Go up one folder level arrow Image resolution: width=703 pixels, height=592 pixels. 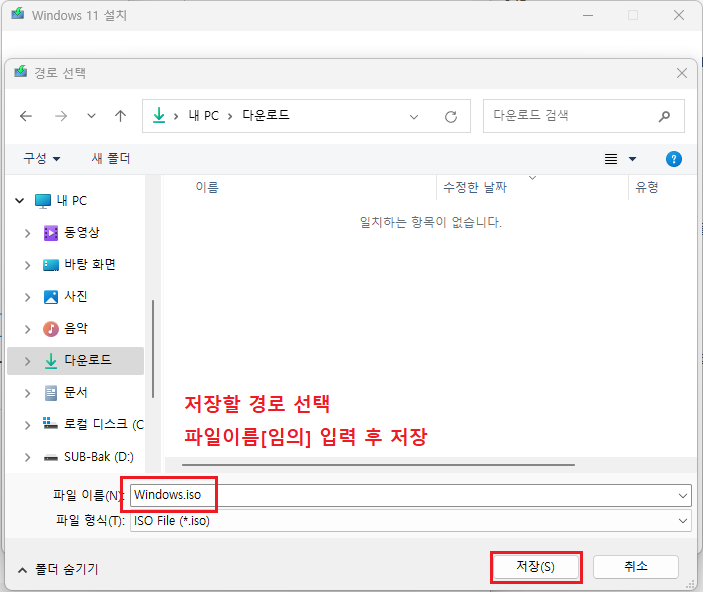click(x=120, y=116)
